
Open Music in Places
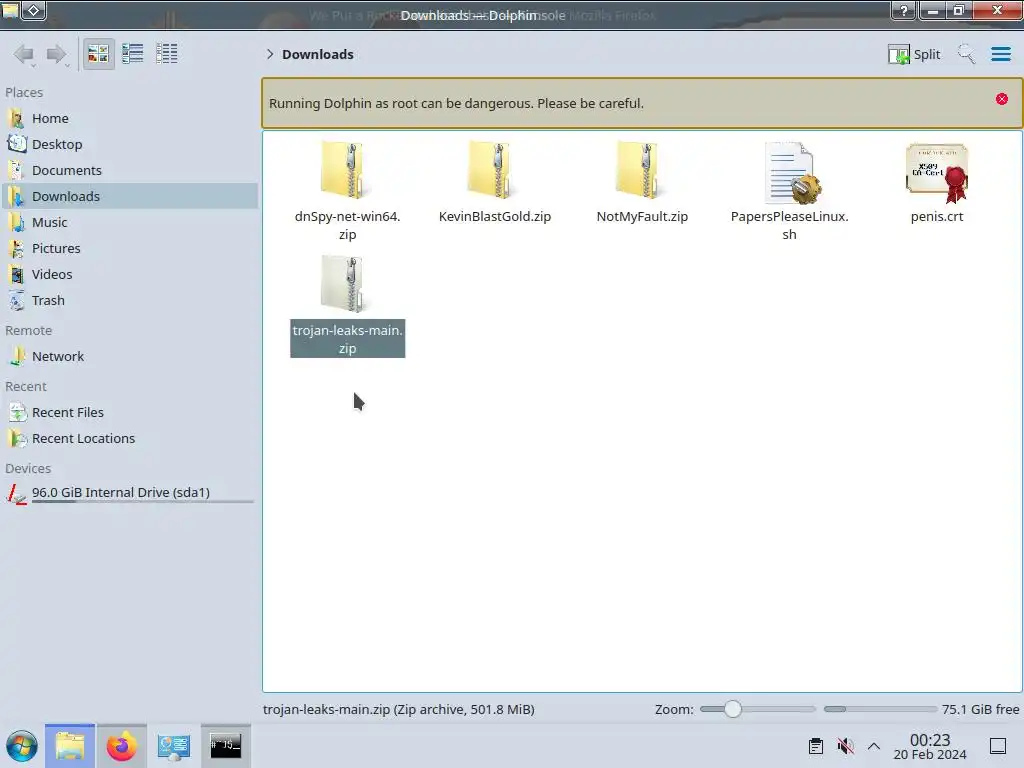(x=129, y=223)
